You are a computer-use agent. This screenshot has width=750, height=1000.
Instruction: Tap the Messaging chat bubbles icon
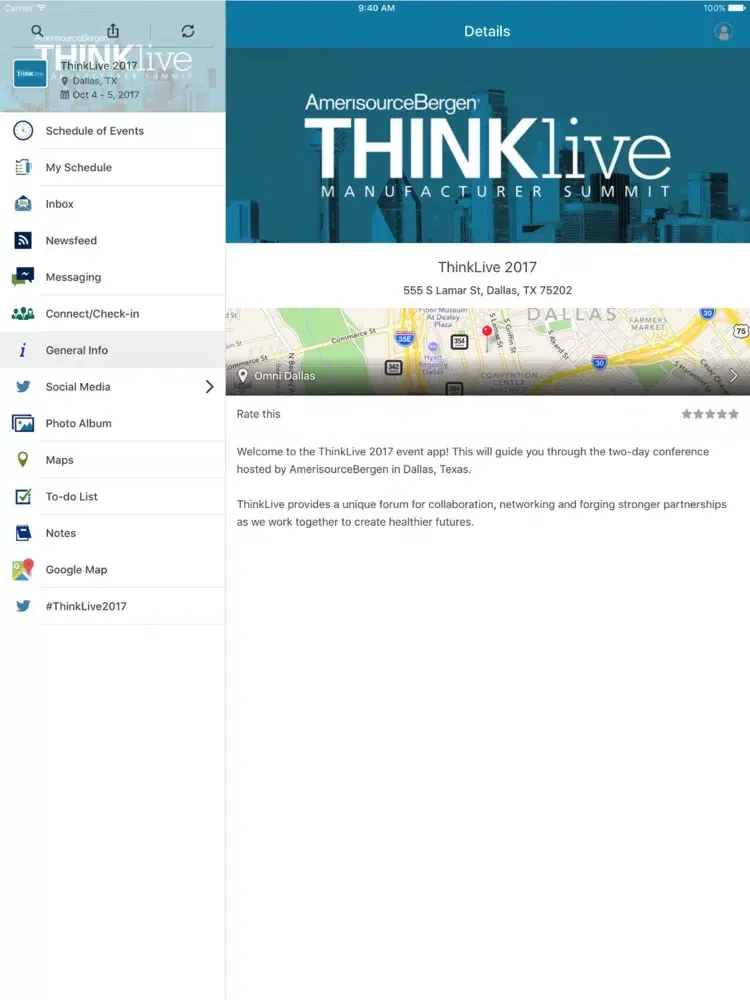click(23, 277)
